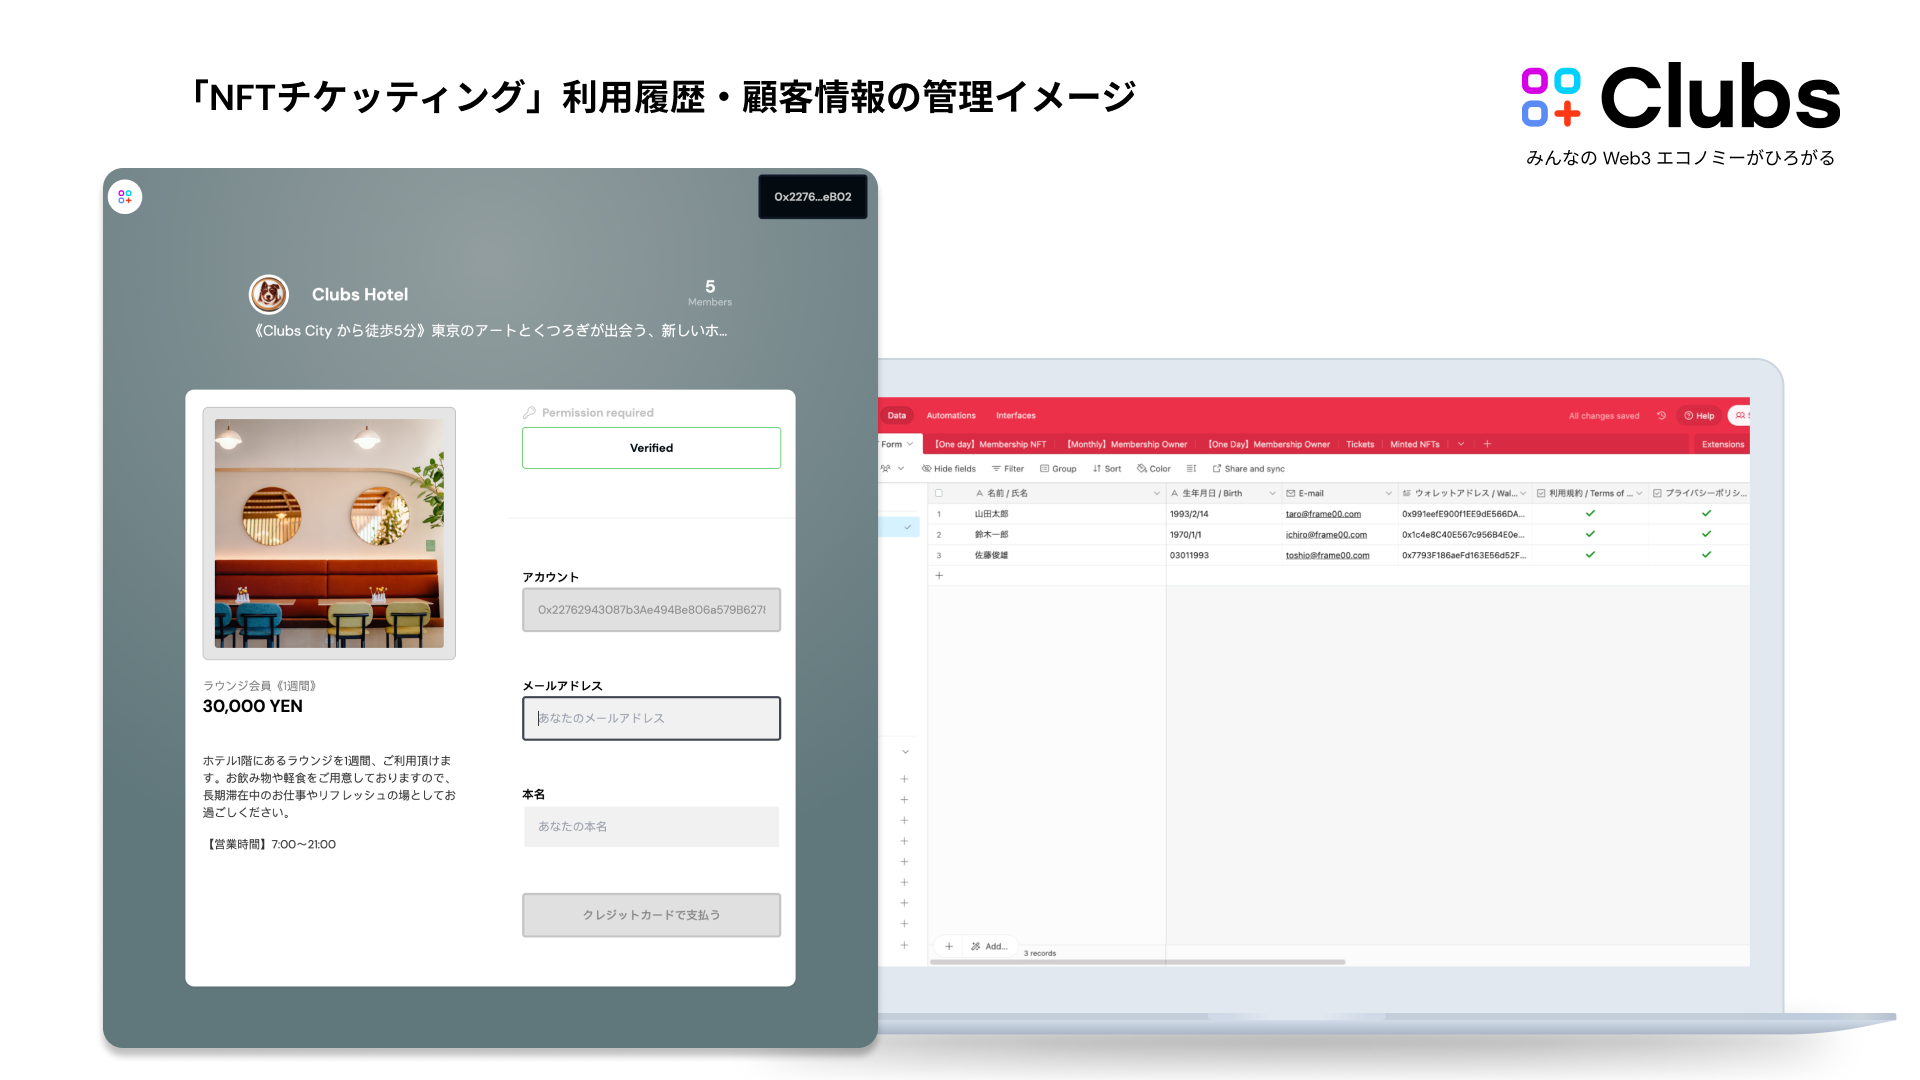The image size is (1920, 1080).
Task: Switch to Tickets table tab
Action: pos(1360,444)
